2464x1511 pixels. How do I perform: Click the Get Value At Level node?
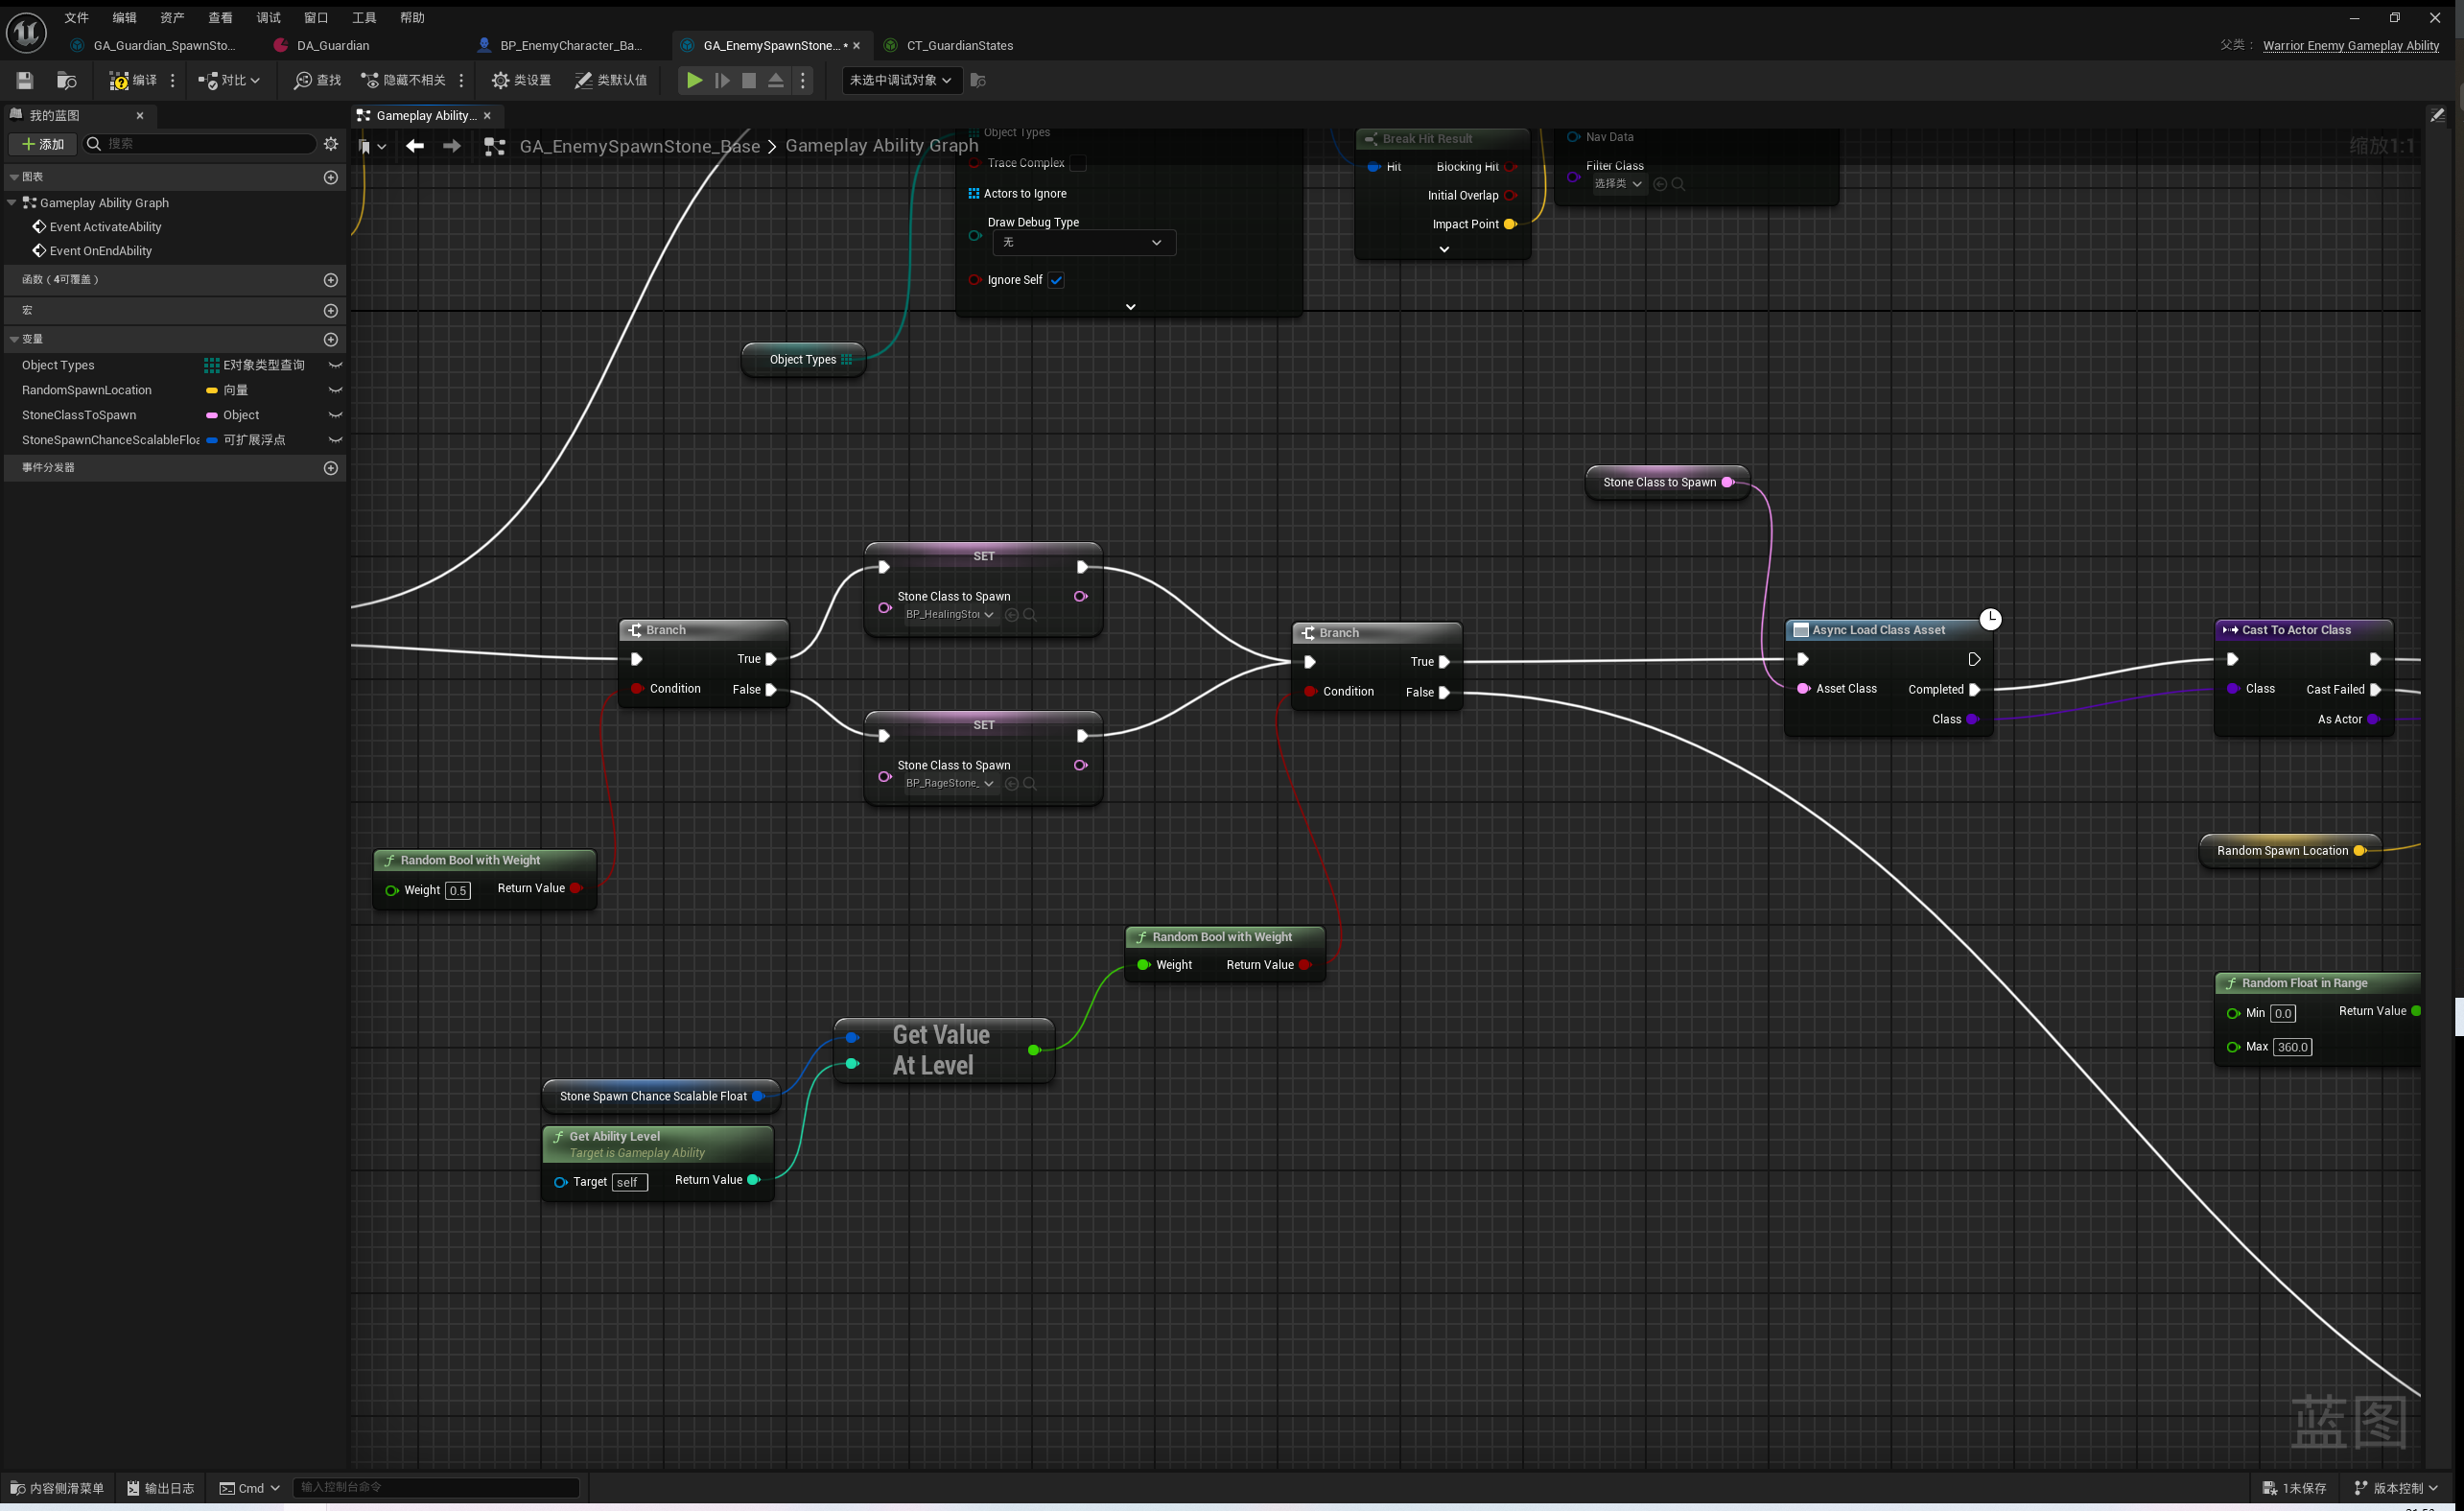click(942, 1050)
